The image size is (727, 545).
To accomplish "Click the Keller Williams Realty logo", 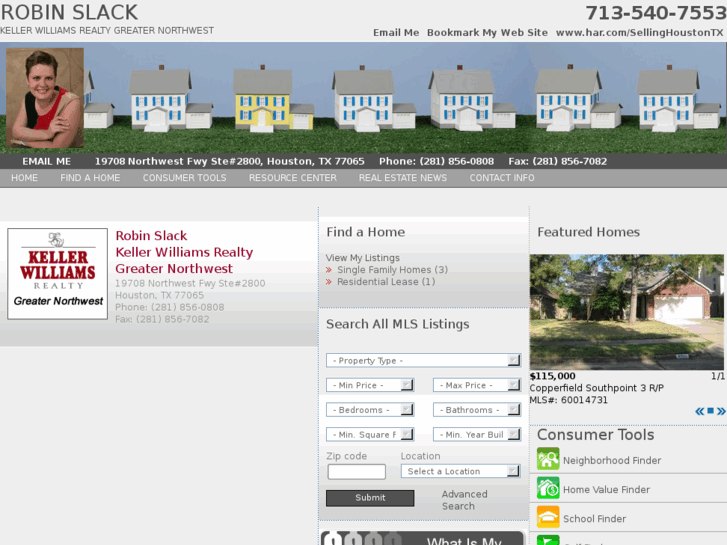I will click(57, 274).
